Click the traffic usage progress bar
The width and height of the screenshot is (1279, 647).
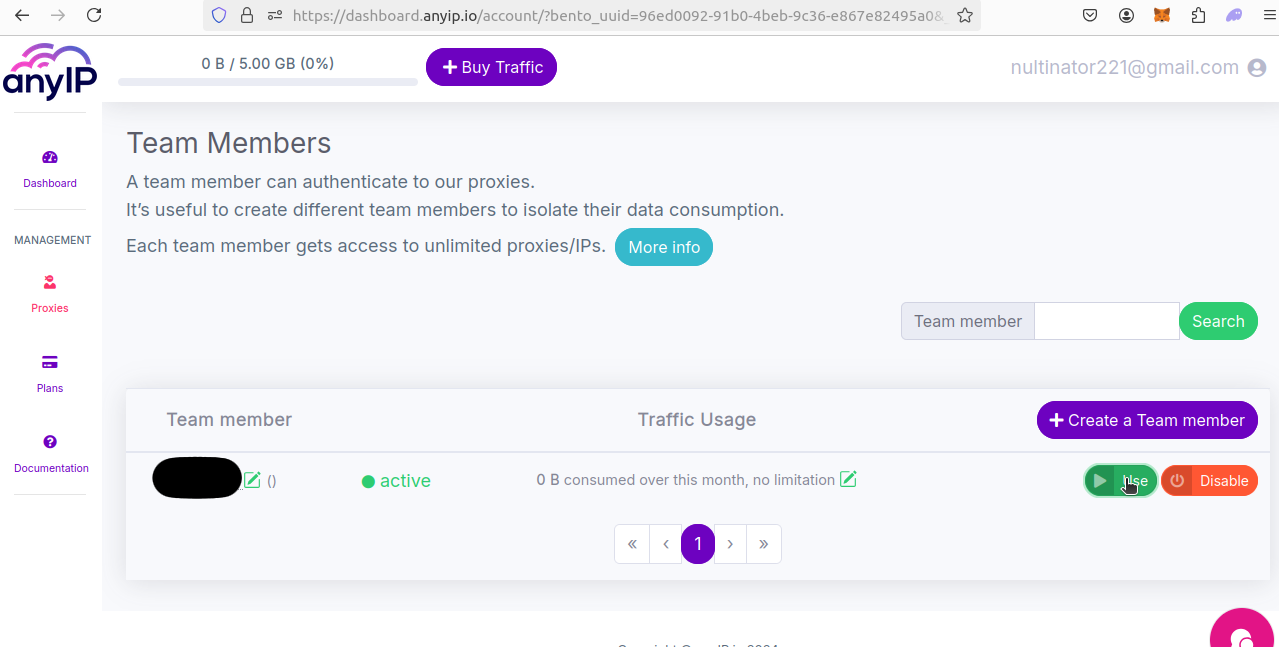(268, 82)
